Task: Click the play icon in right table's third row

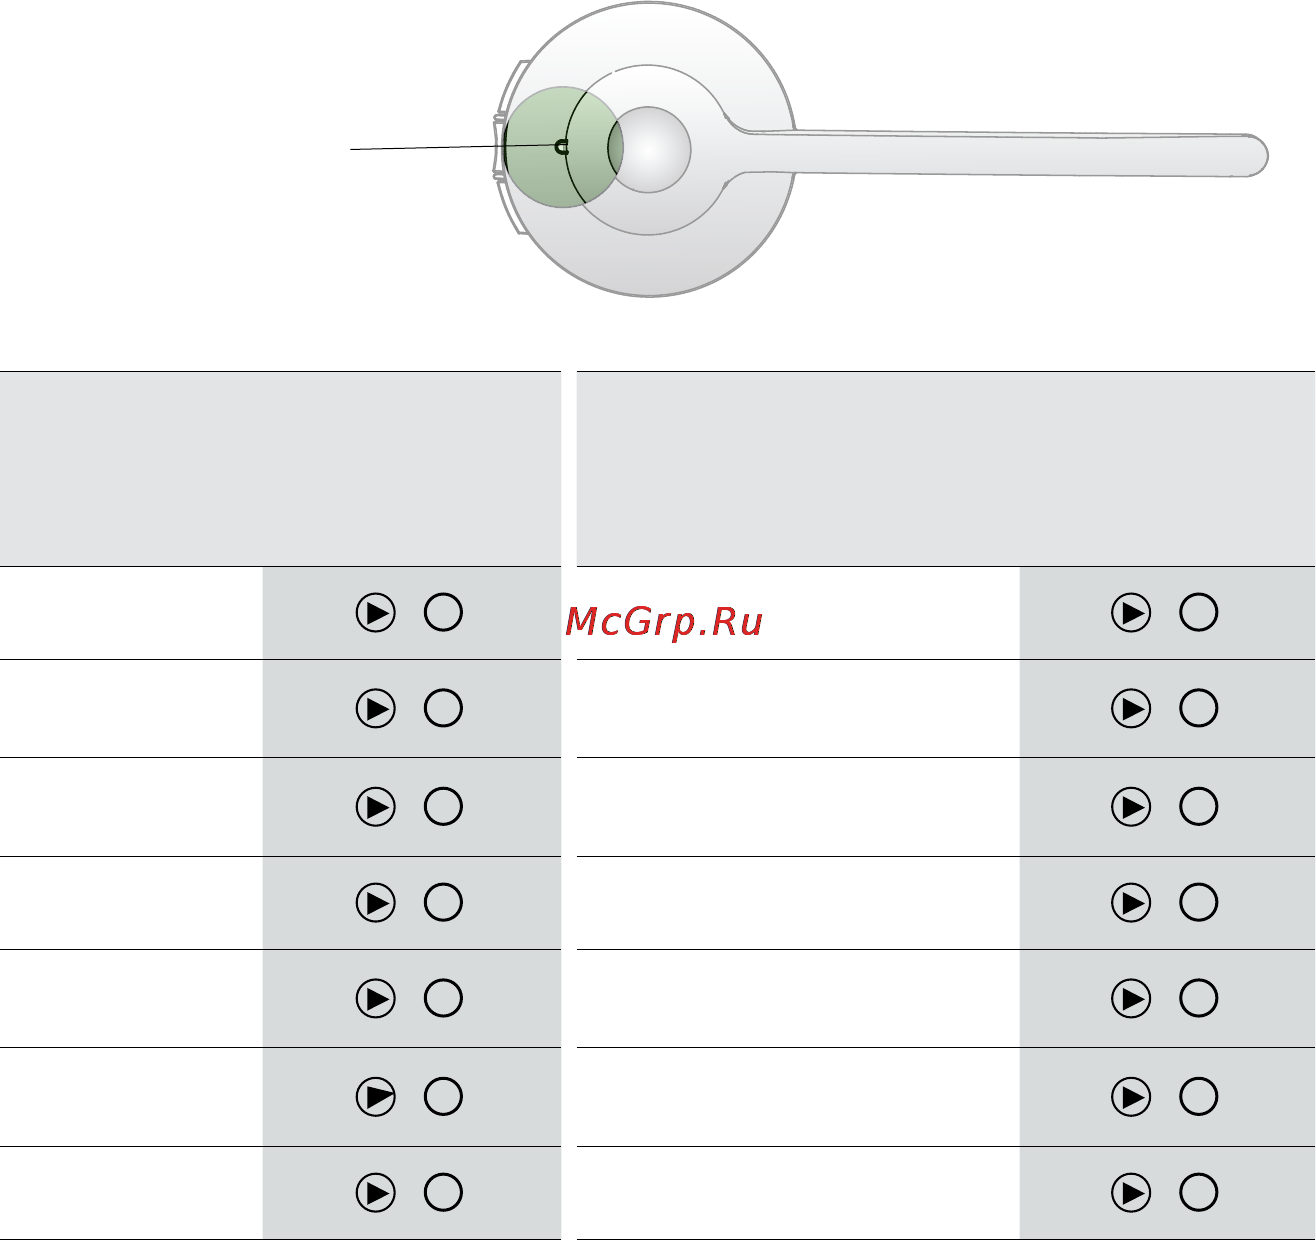Action: pos(1131,807)
